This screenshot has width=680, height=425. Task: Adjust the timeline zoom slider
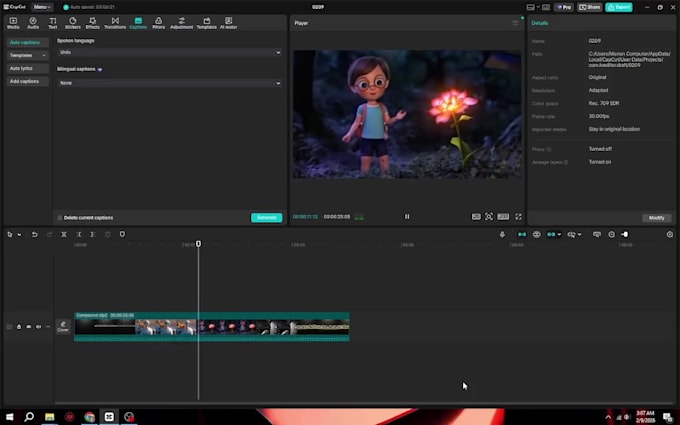point(624,234)
